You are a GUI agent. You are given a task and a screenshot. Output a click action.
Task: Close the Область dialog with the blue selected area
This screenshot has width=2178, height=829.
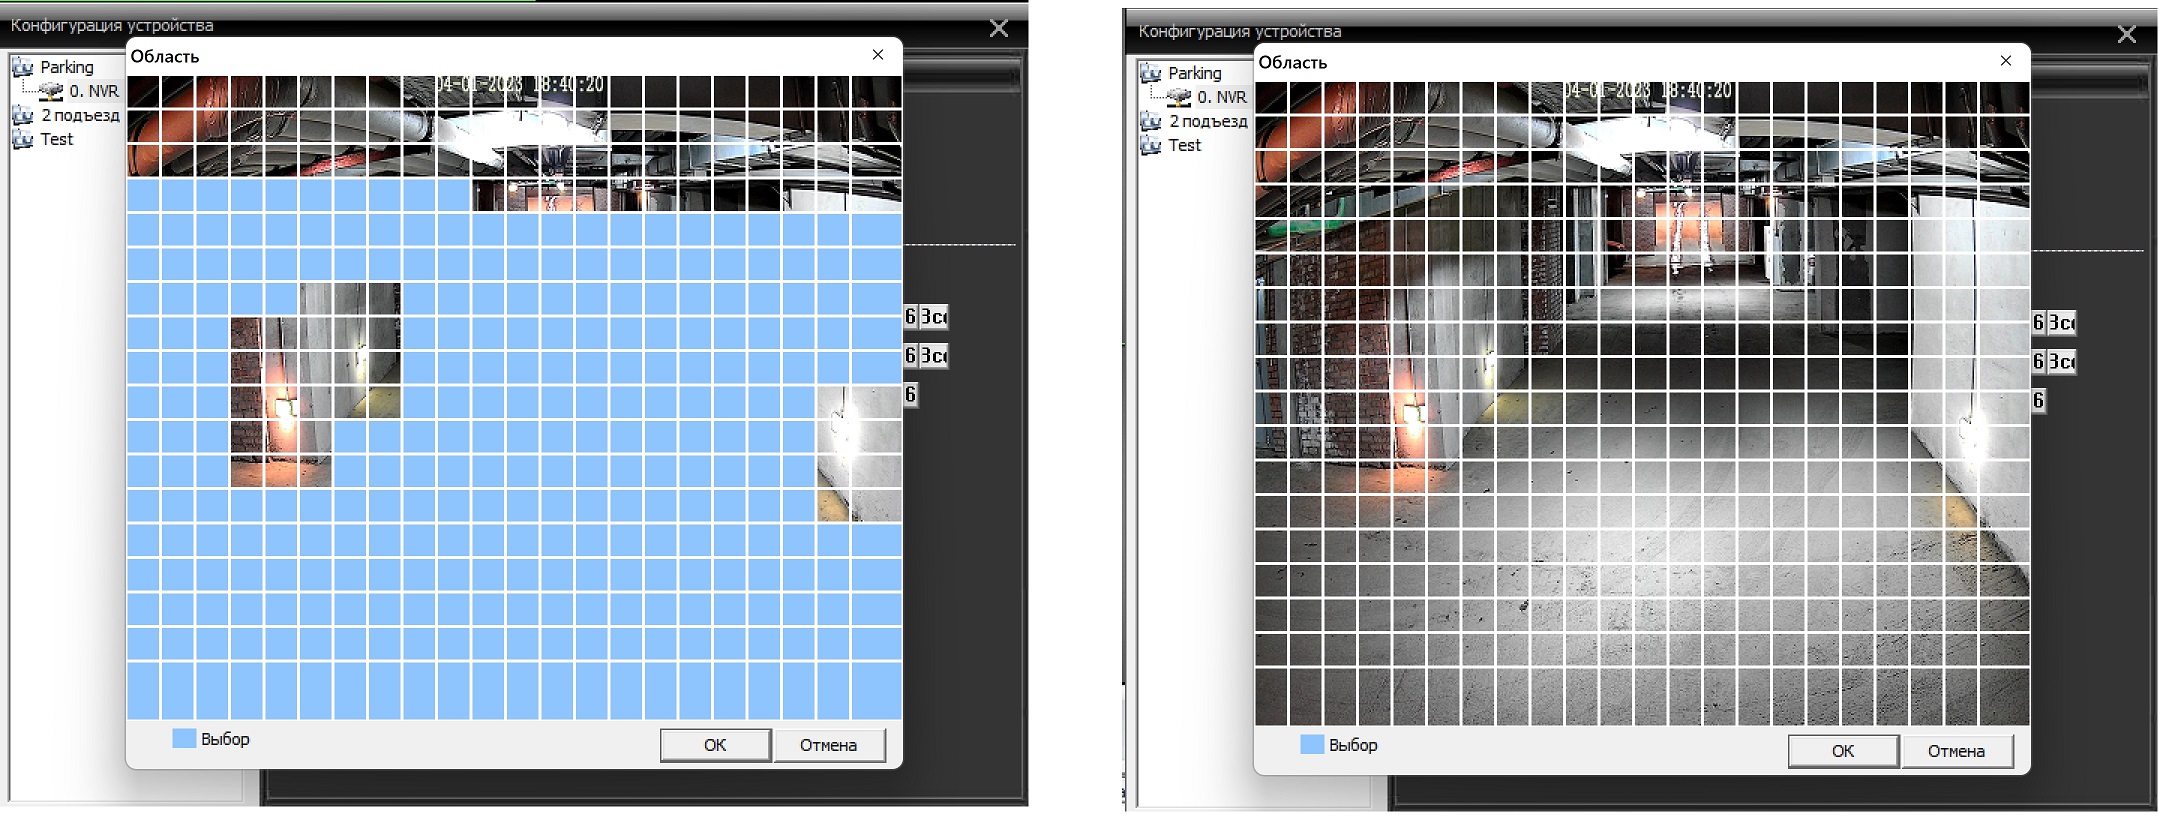pos(878,55)
